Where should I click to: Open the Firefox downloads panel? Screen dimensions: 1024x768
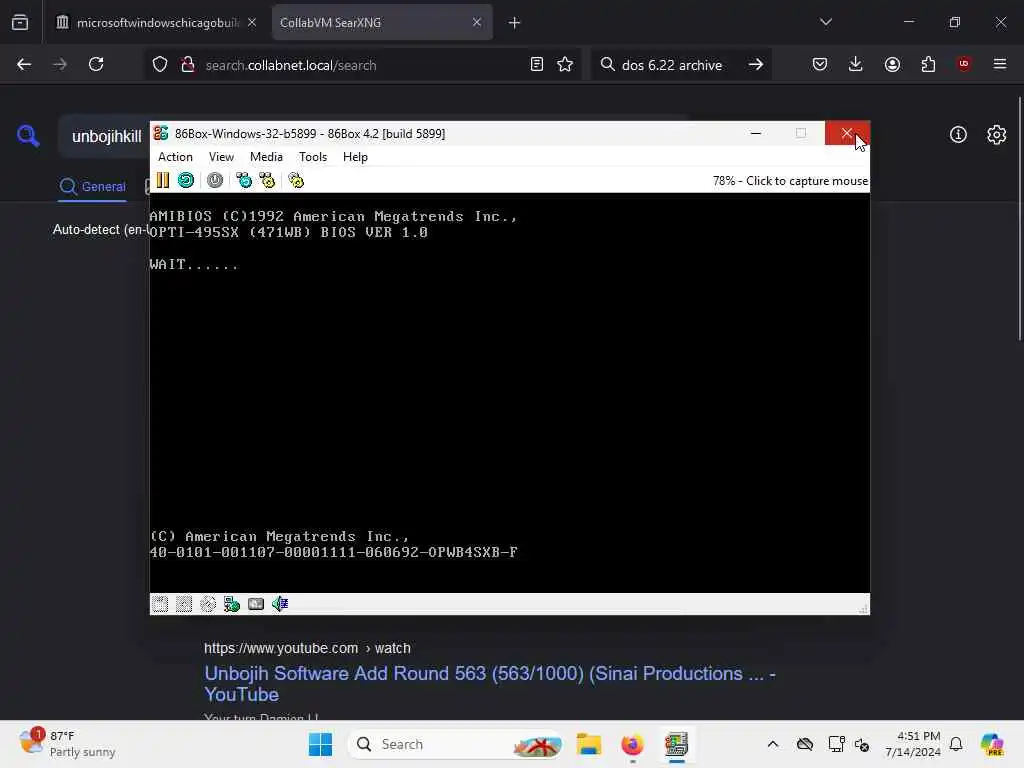click(x=856, y=64)
